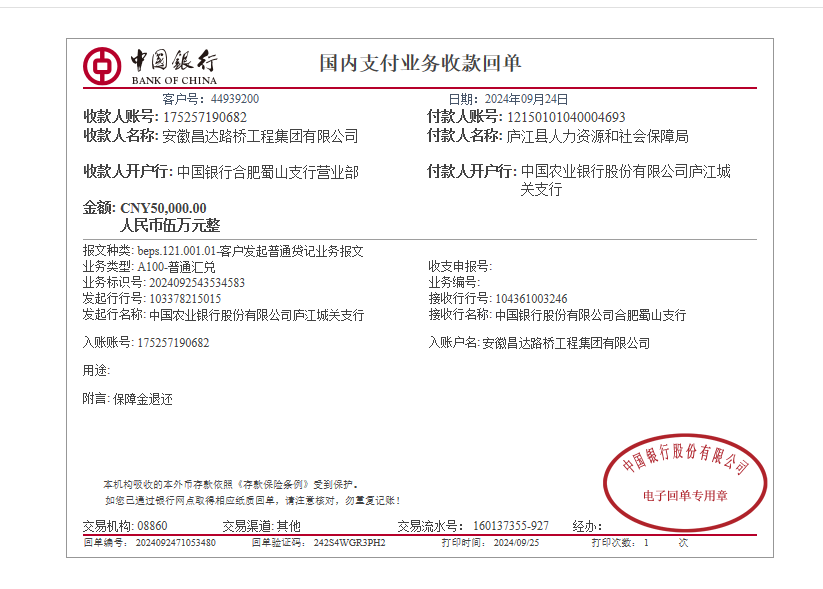Select the customer number 44939200
The height and width of the screenshot is (589, 823).
coord(235,99)
